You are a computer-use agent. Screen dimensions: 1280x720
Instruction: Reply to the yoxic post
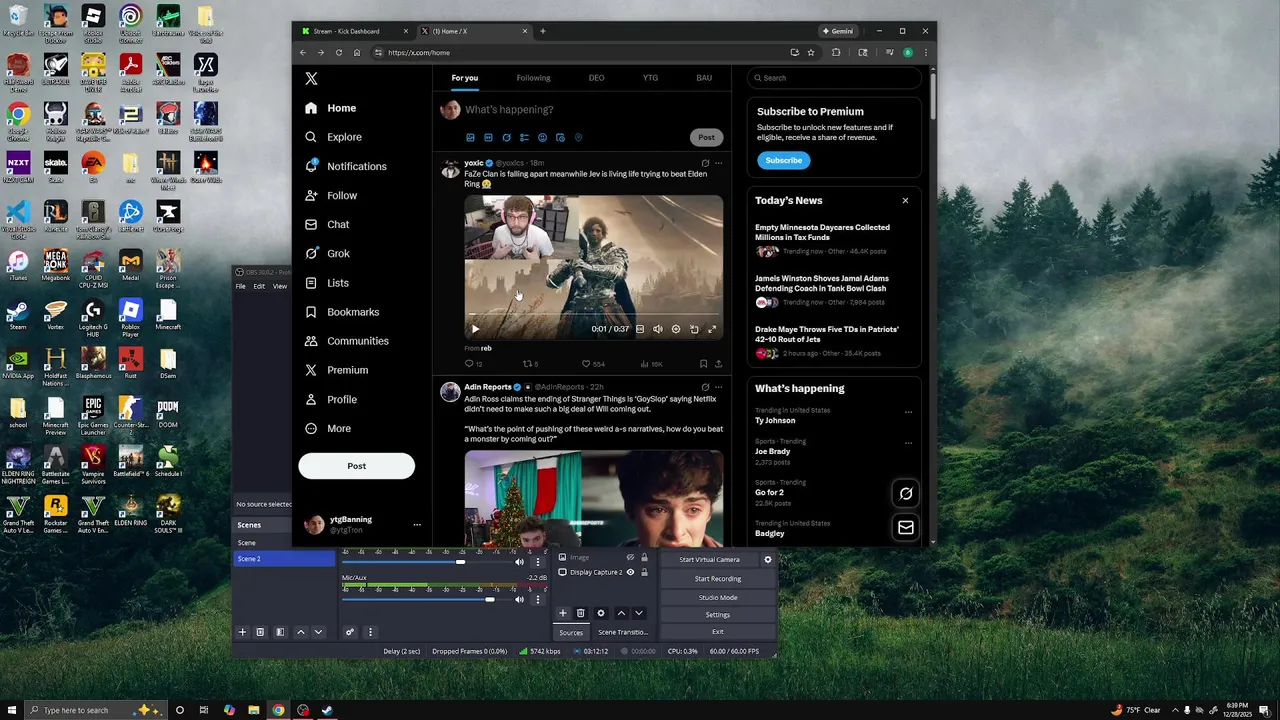tap(474, 364)
